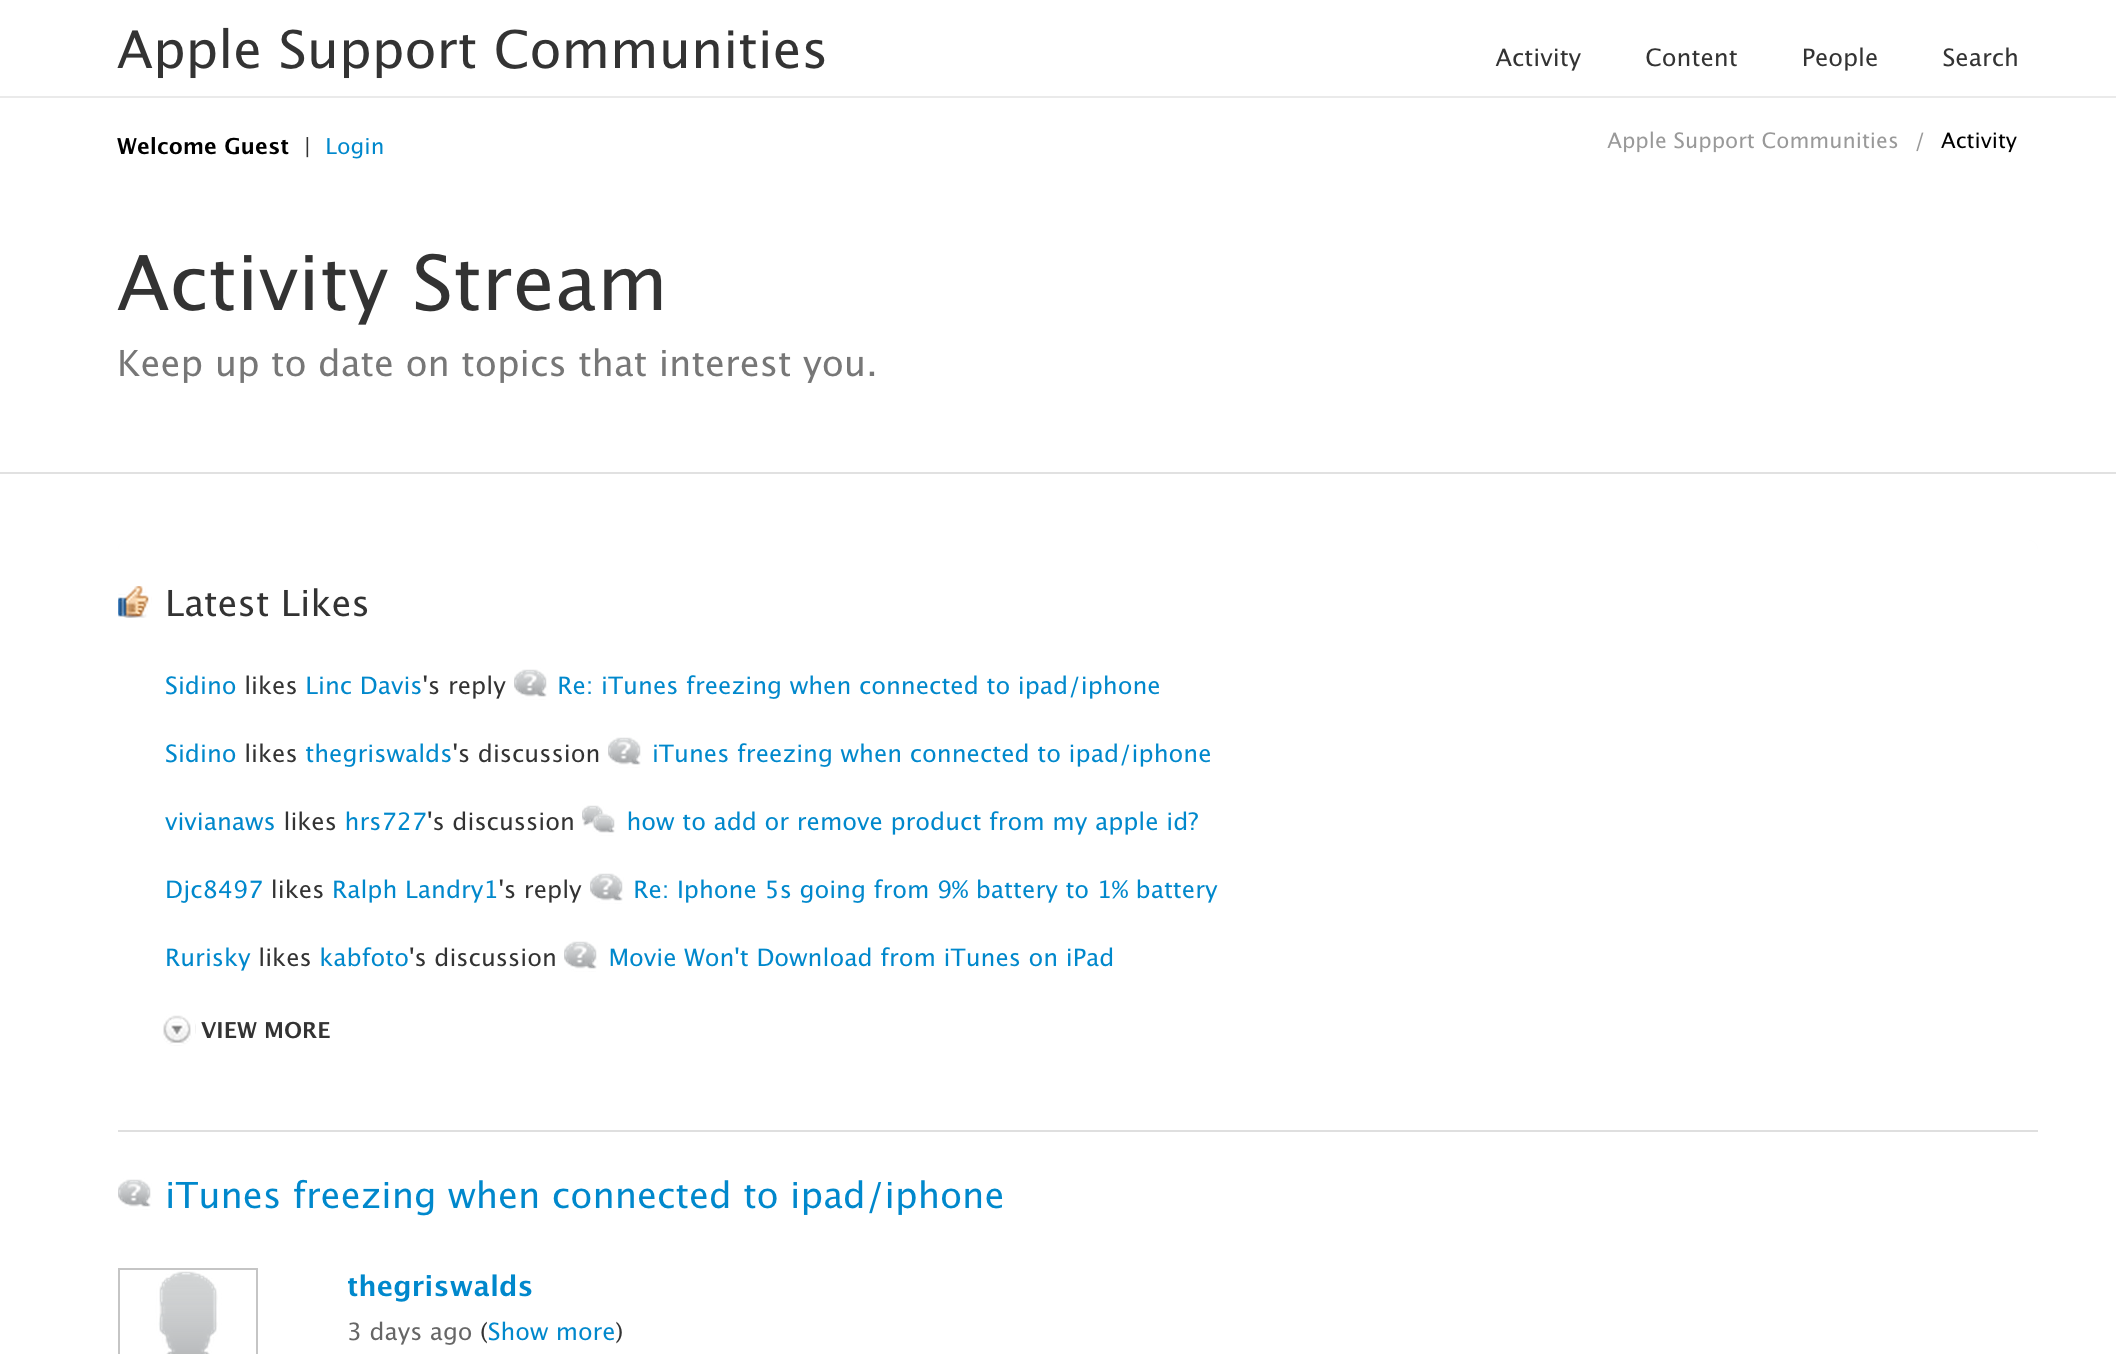The height and width of the screenshot is (1354, 2116).
Task: Expand the Show more link for thegriswalds post
Action: pos(551,1331)
